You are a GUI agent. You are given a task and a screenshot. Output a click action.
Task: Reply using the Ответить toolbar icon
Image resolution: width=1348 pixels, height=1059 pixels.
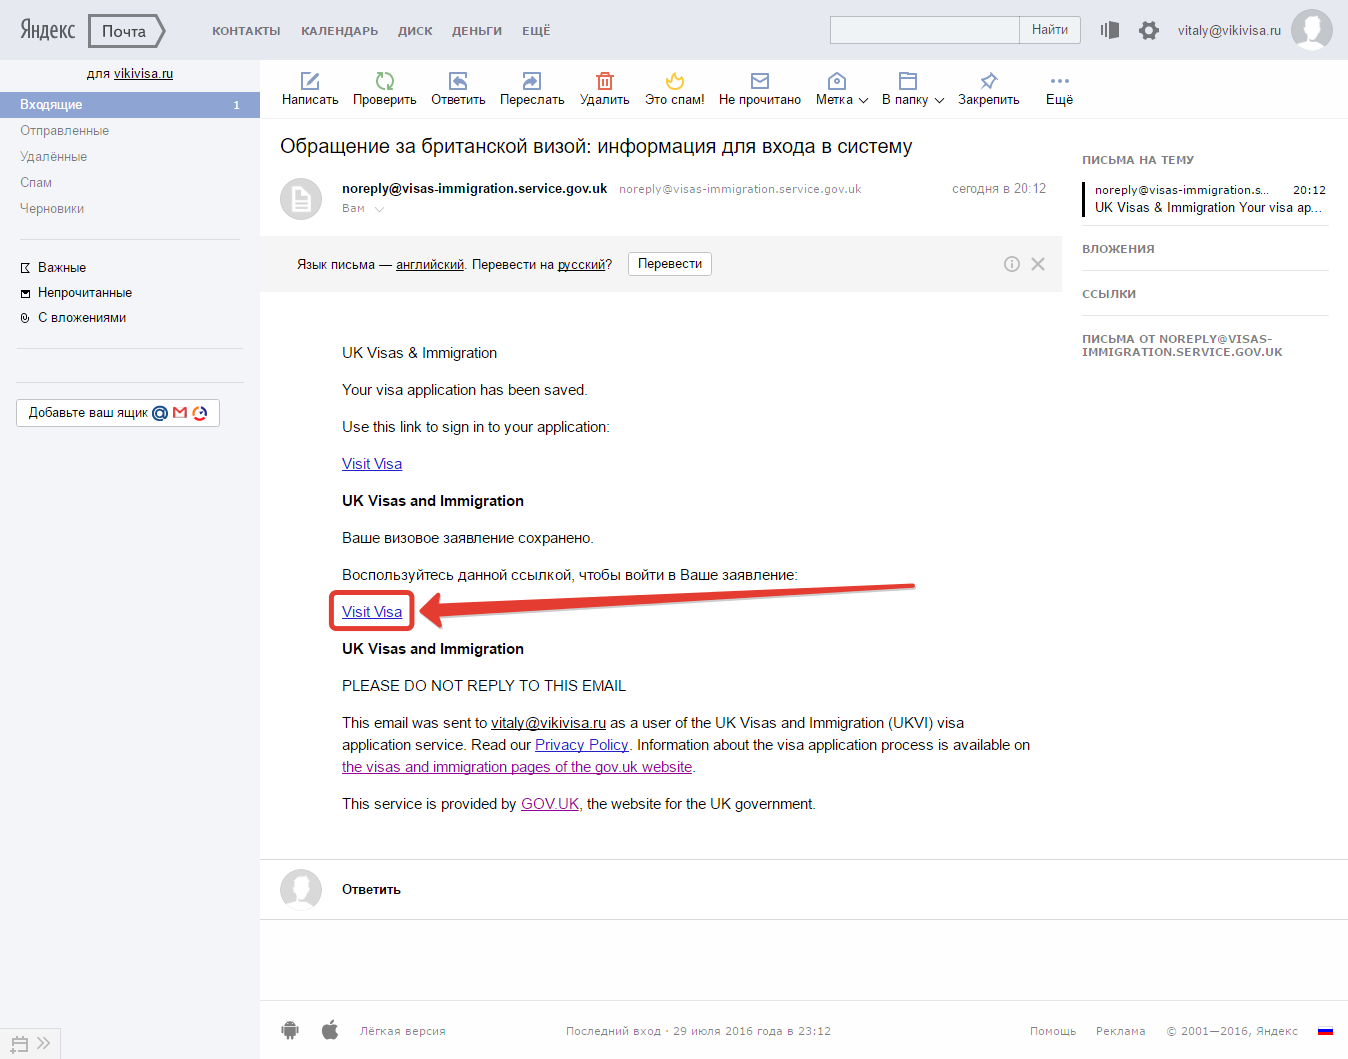click(x=458, y=89)
